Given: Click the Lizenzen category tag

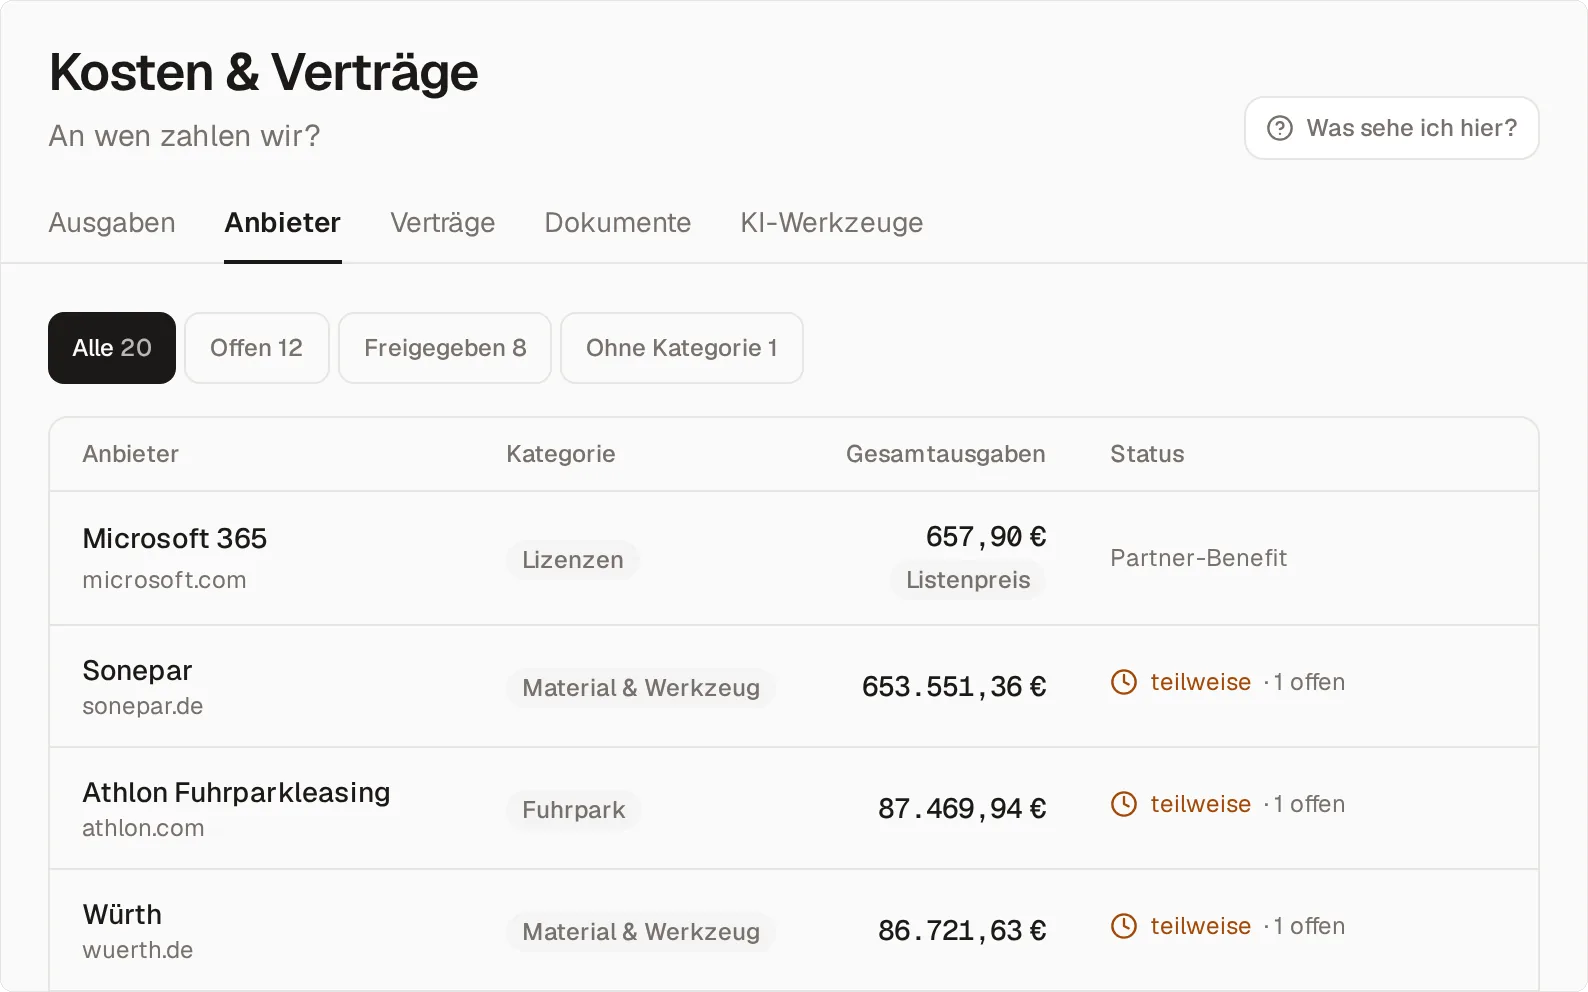Looking at the screenshot, I should (573, 560).
